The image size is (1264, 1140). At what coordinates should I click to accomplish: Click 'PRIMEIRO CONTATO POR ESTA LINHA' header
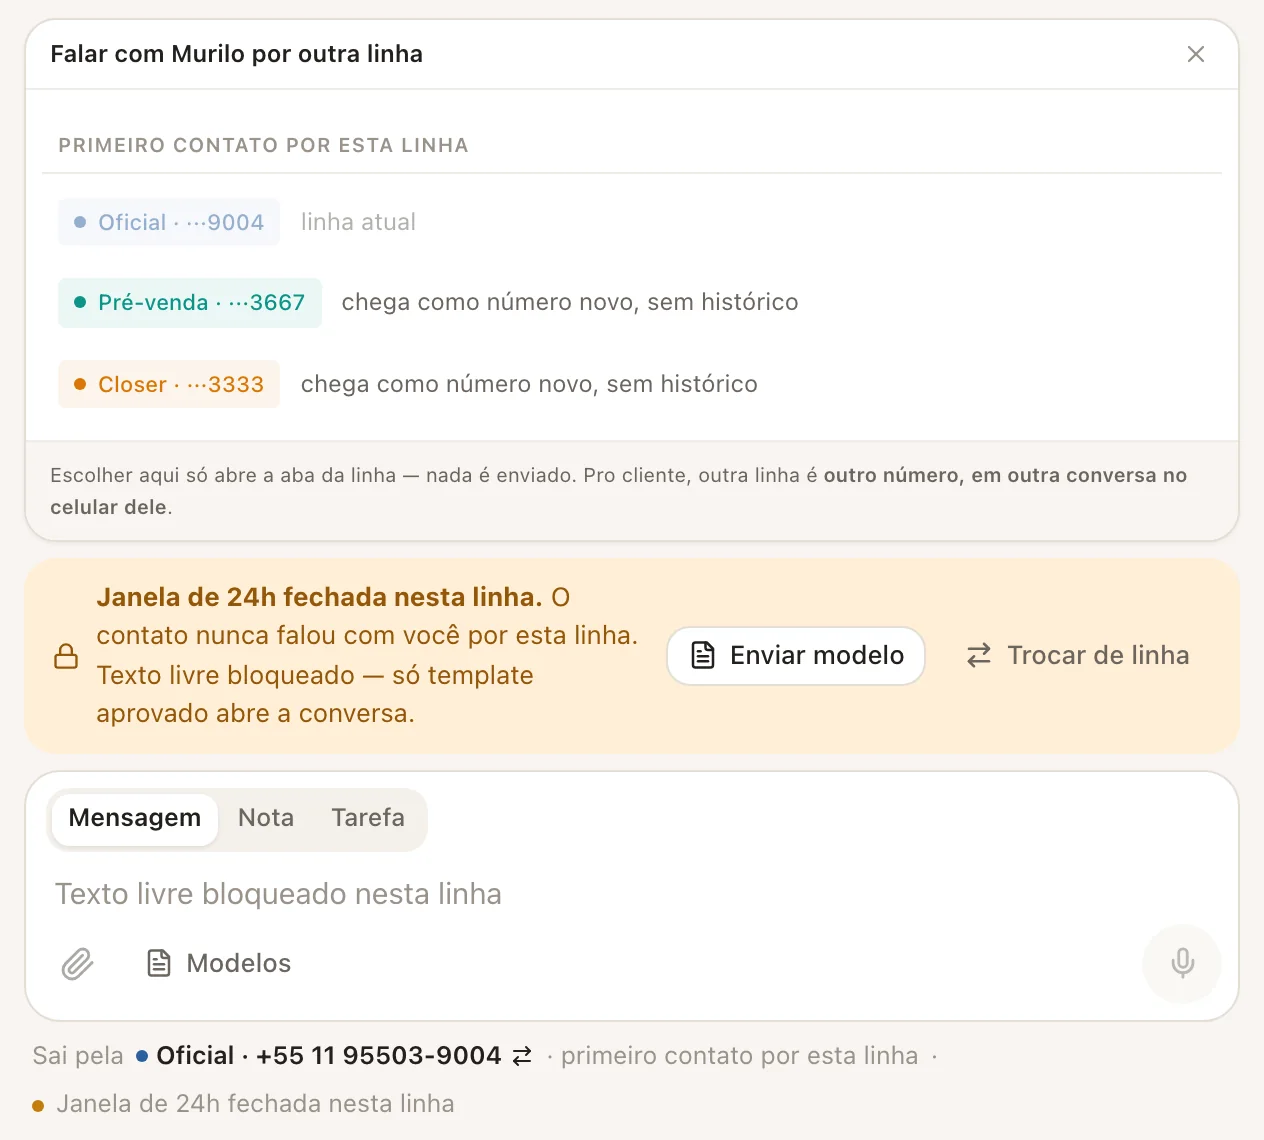[263, 145]
